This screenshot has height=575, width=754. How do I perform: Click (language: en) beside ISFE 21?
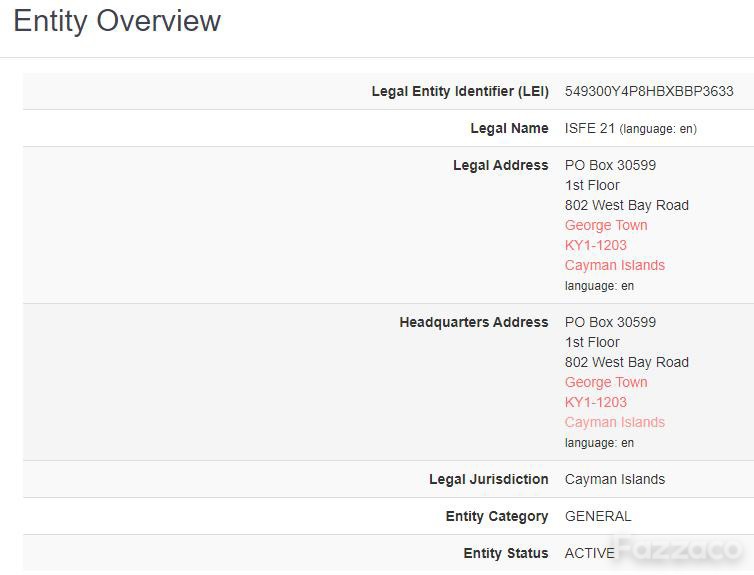pos(658,129)
